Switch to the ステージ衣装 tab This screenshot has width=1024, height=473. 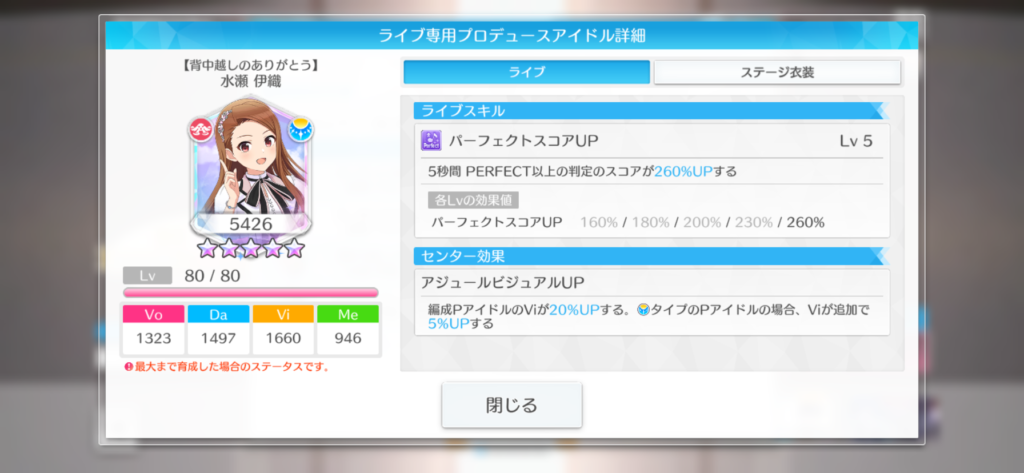tap(777, 72)
